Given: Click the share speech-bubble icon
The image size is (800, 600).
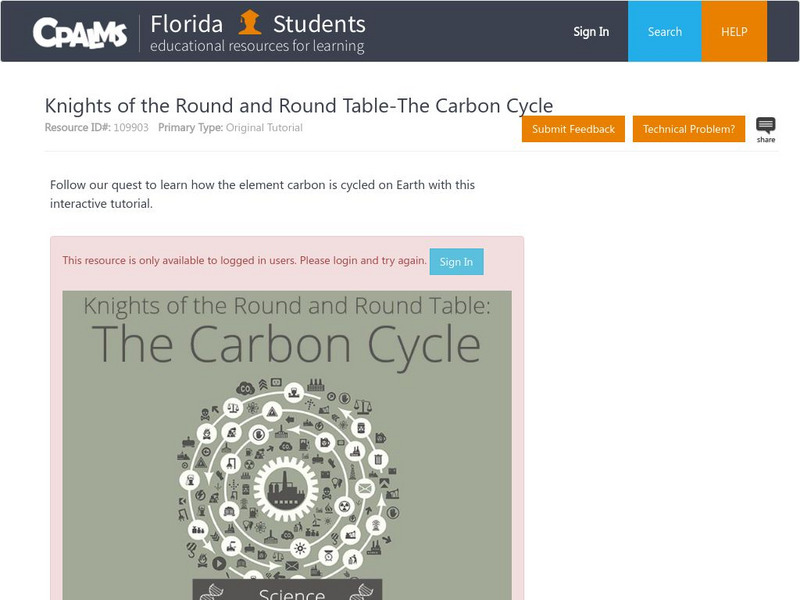Looking at the screenshot, I should pyautogui.click(x=765, y=127).
